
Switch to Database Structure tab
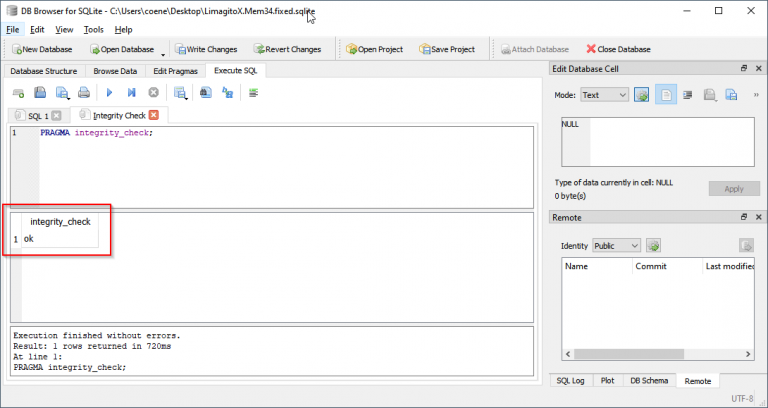[x=44, y=72]
